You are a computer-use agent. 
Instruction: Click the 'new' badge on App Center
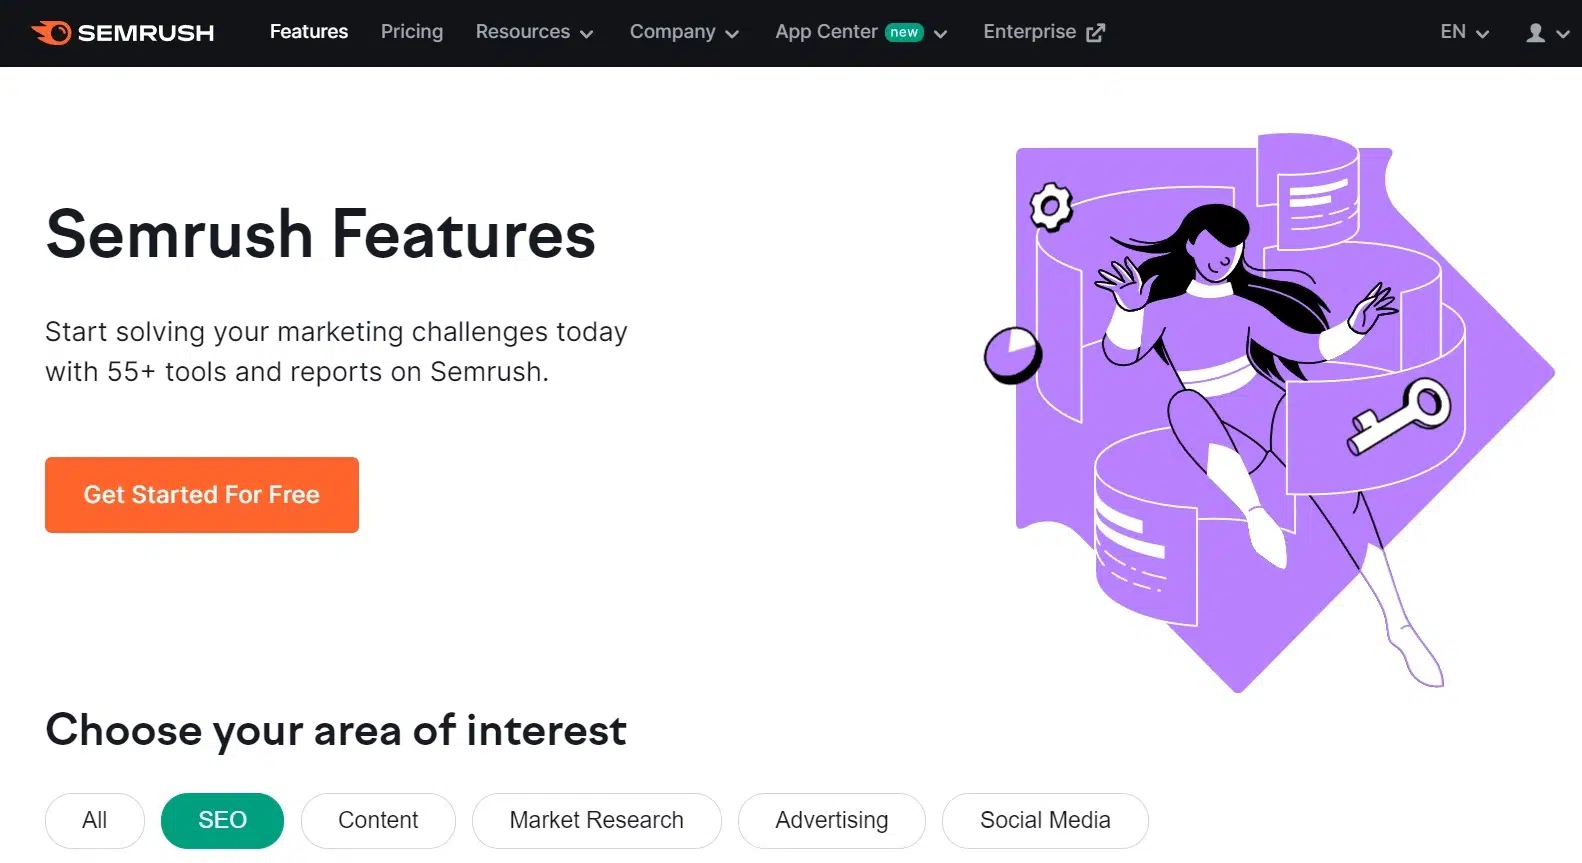click(903, 31)
